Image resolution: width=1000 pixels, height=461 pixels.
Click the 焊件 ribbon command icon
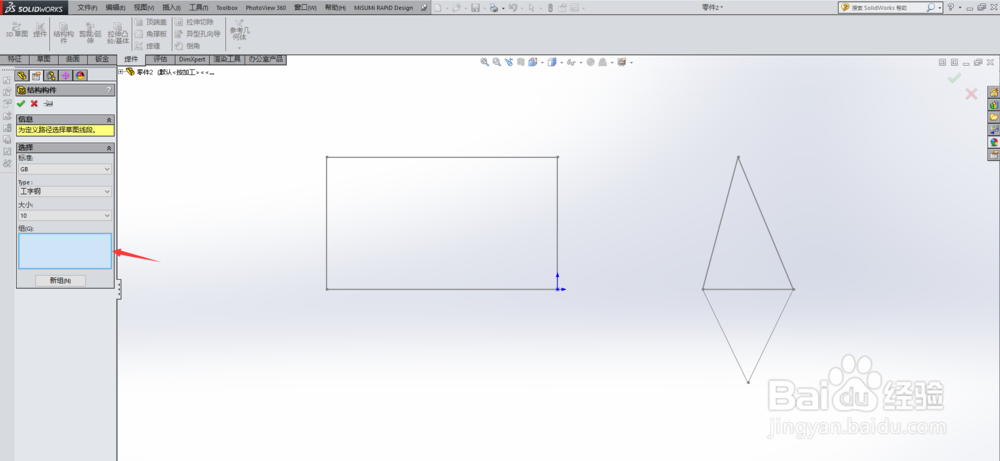pyautogui.click(x=40, y=29)
